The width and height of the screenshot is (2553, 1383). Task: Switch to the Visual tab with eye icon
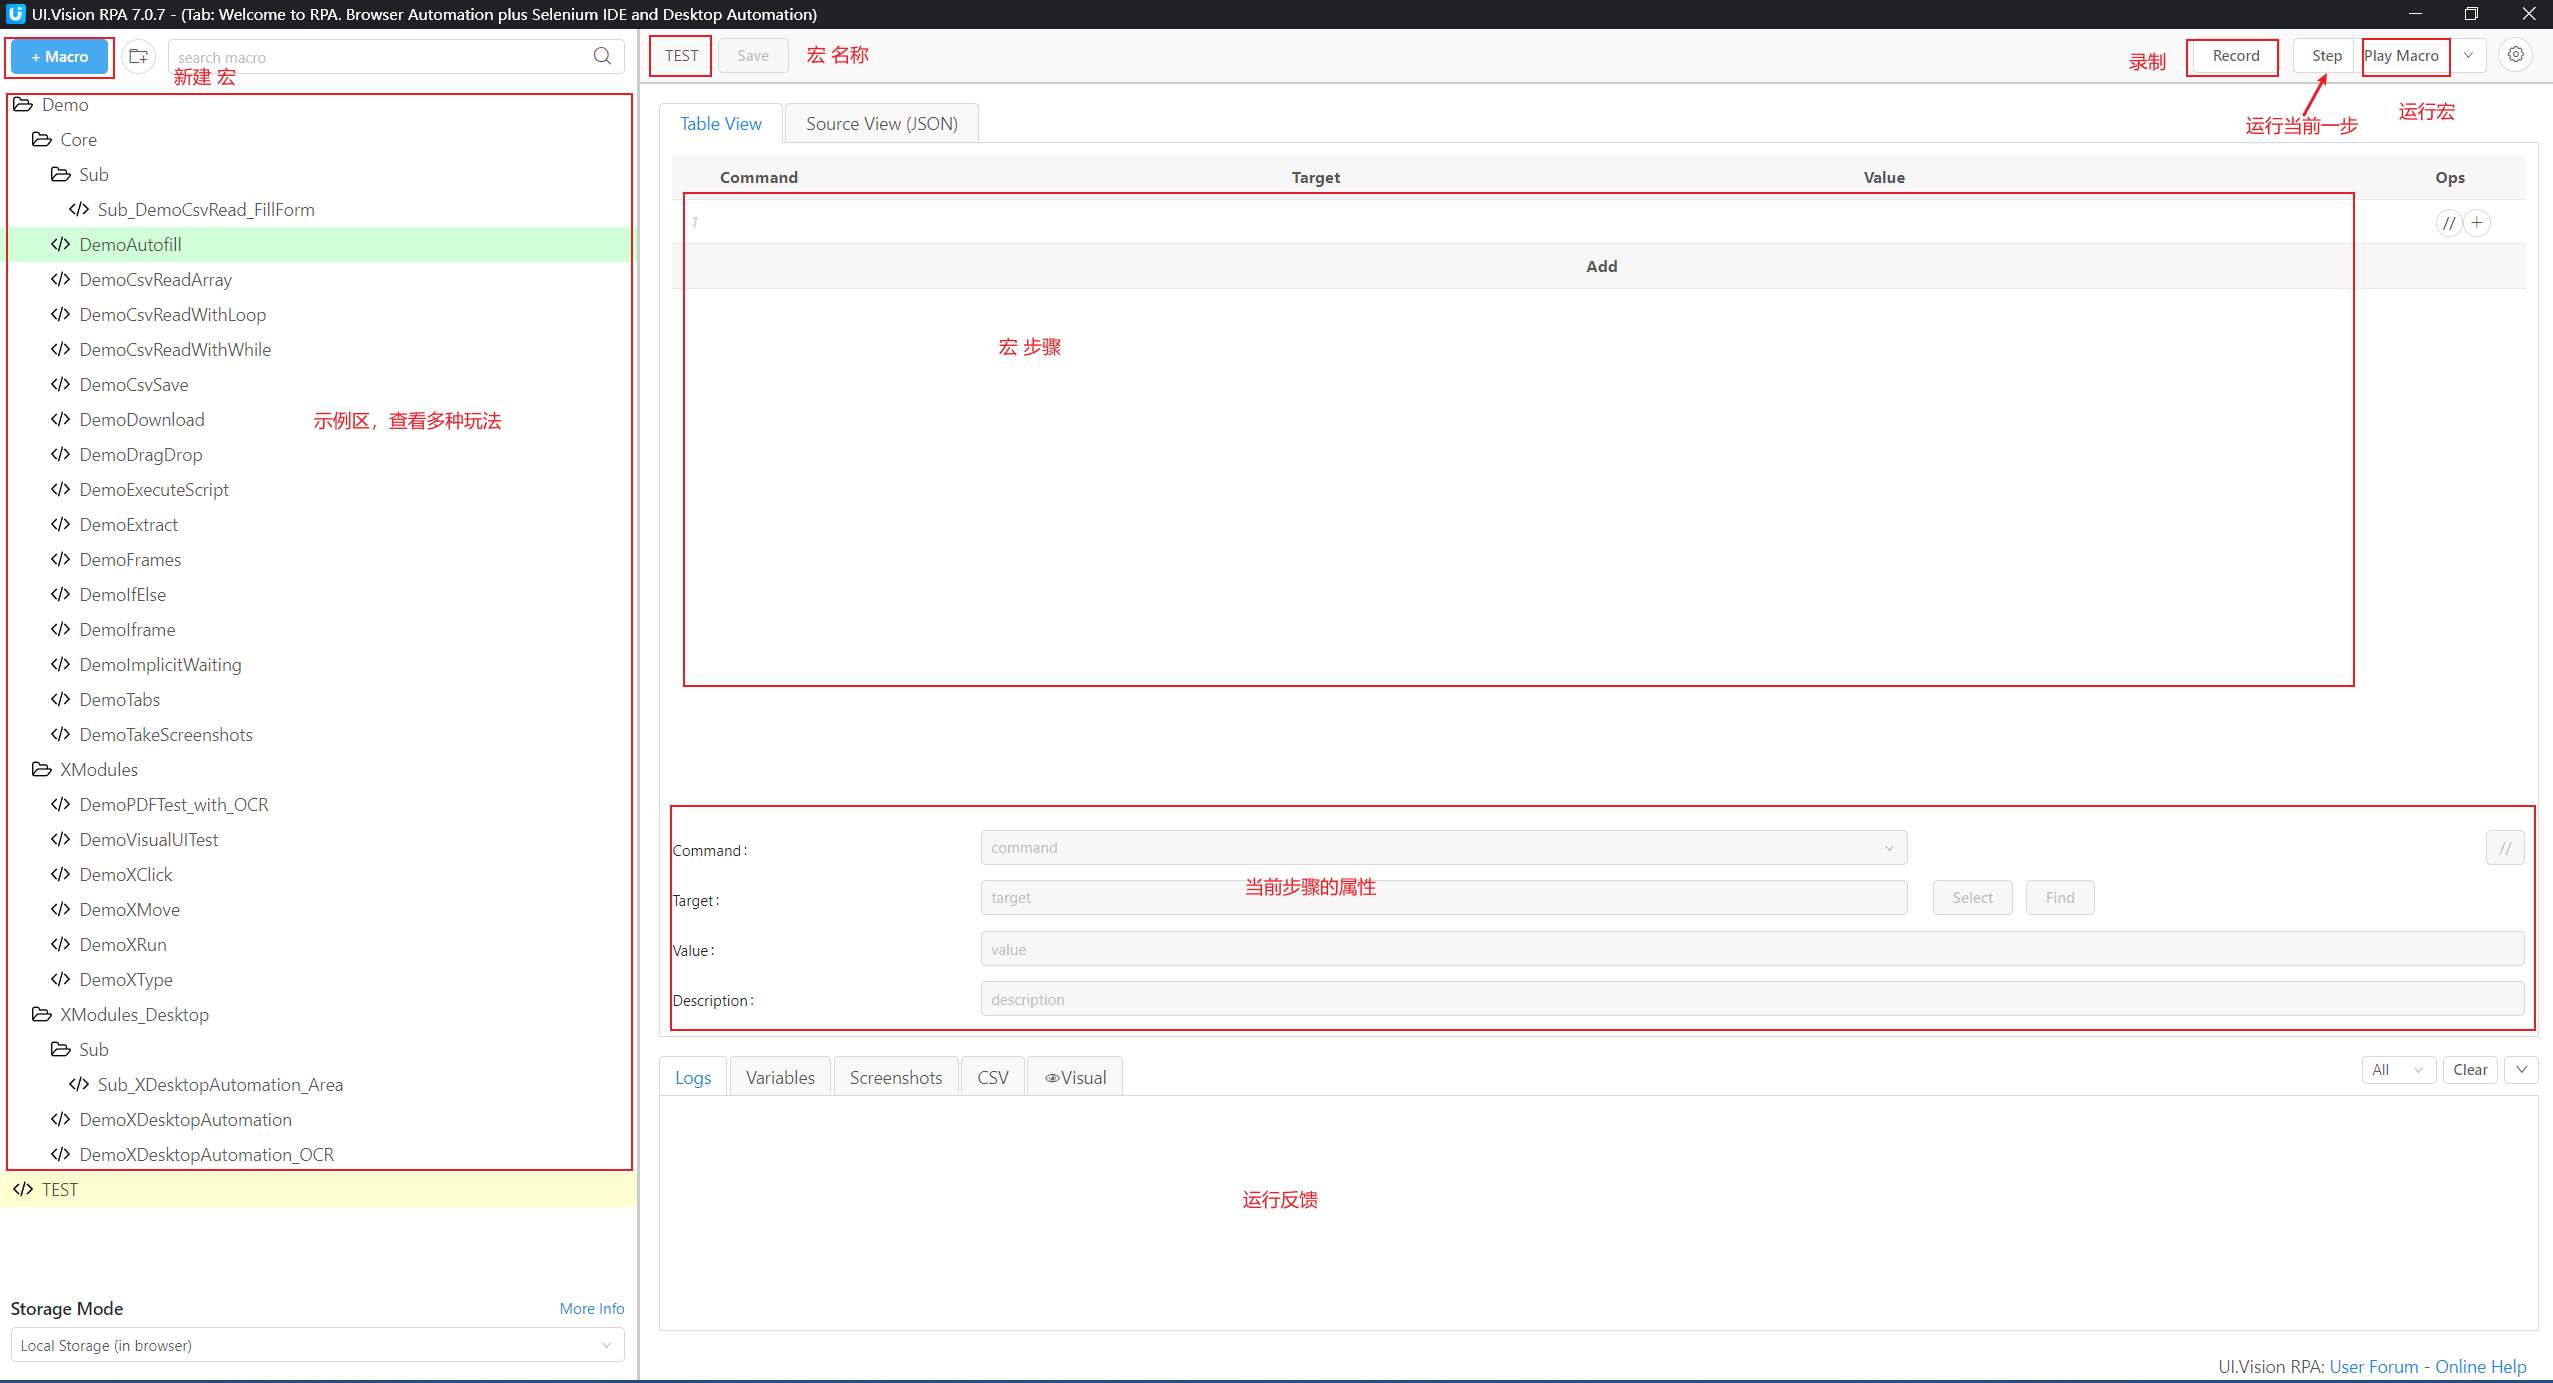coord(1074,1076)
